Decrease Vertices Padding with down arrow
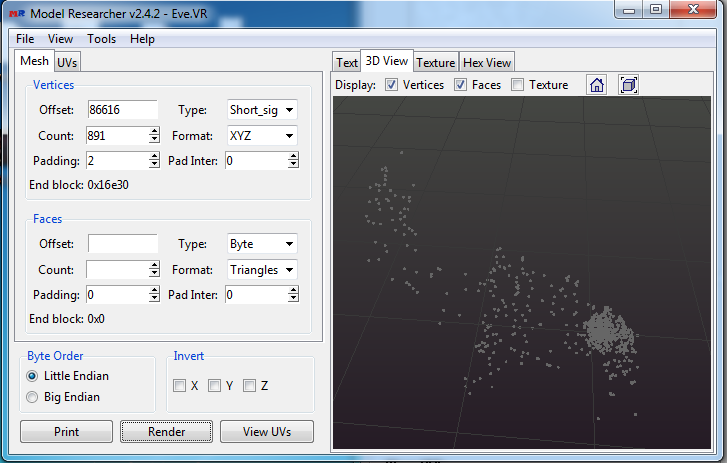727x463 pixels. coord(154,165)
